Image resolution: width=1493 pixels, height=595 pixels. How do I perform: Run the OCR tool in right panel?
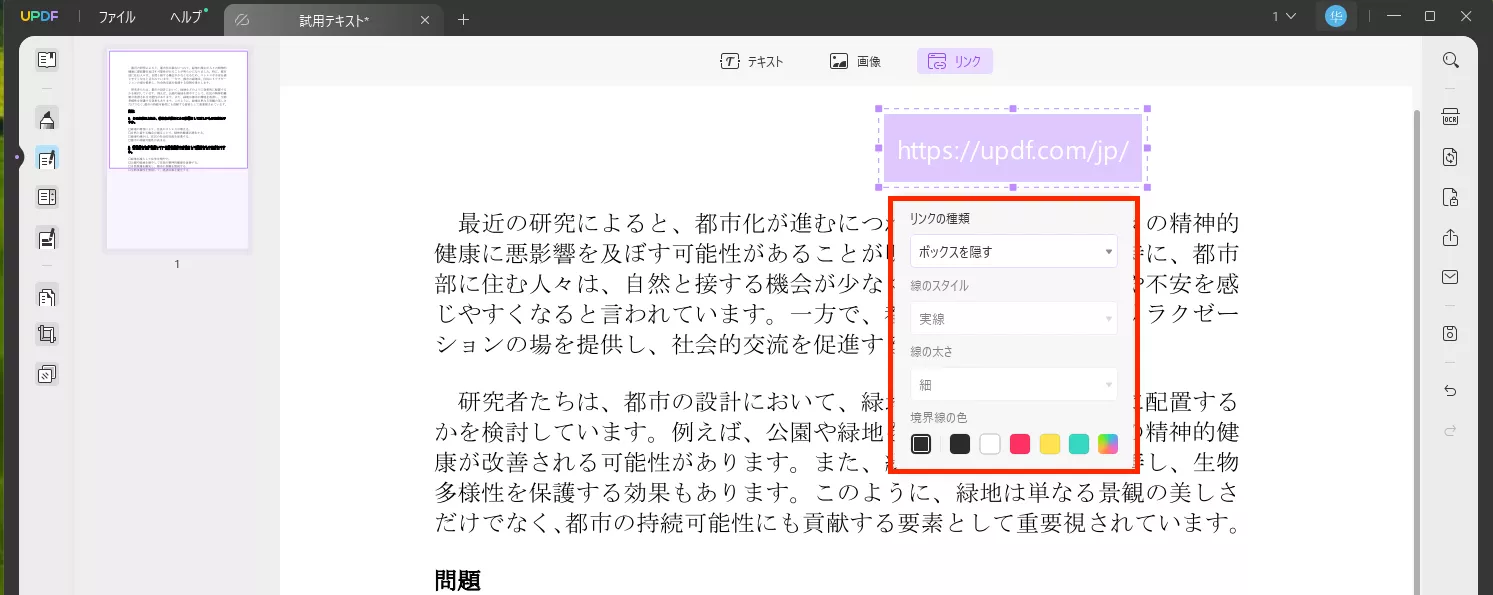1451,117
